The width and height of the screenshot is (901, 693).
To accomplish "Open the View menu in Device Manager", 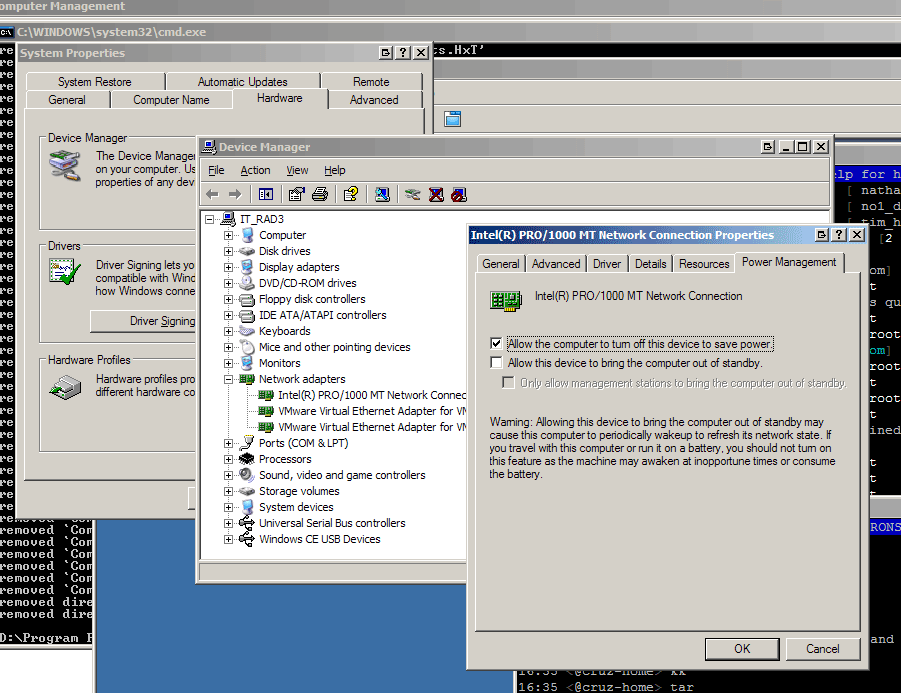I will pyautogui.click(x=297, y=170).
